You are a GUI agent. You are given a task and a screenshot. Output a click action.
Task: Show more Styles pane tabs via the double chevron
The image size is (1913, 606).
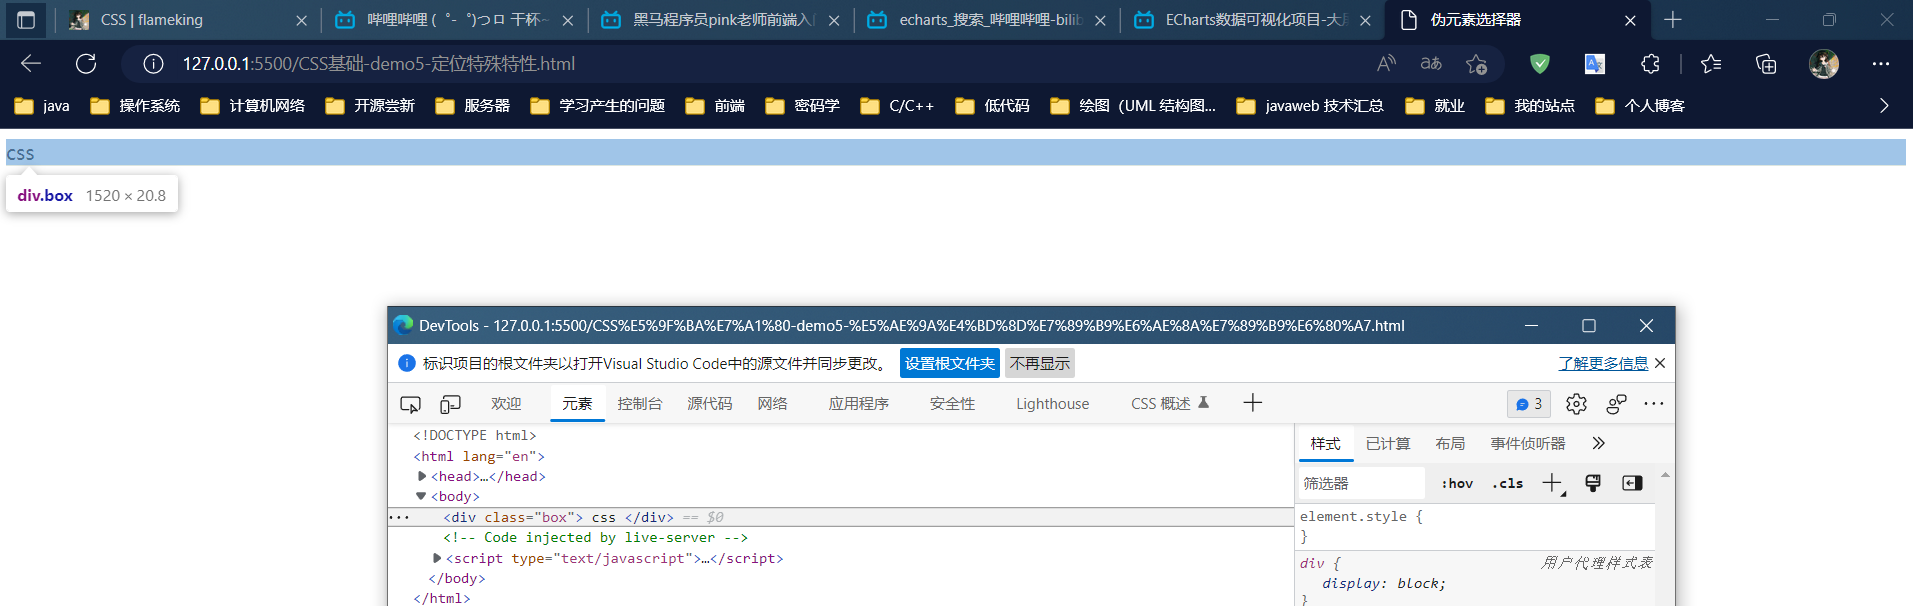coord(1598,444)
